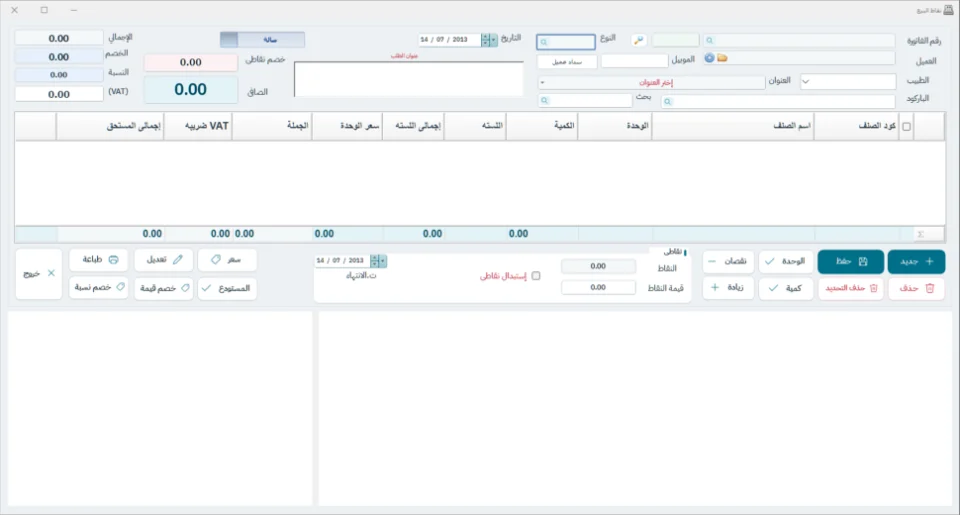This screenshot has width=960, height=515.
Task: Click the كمية (Quantity) checkmark button
Action: tap(786, 288)
